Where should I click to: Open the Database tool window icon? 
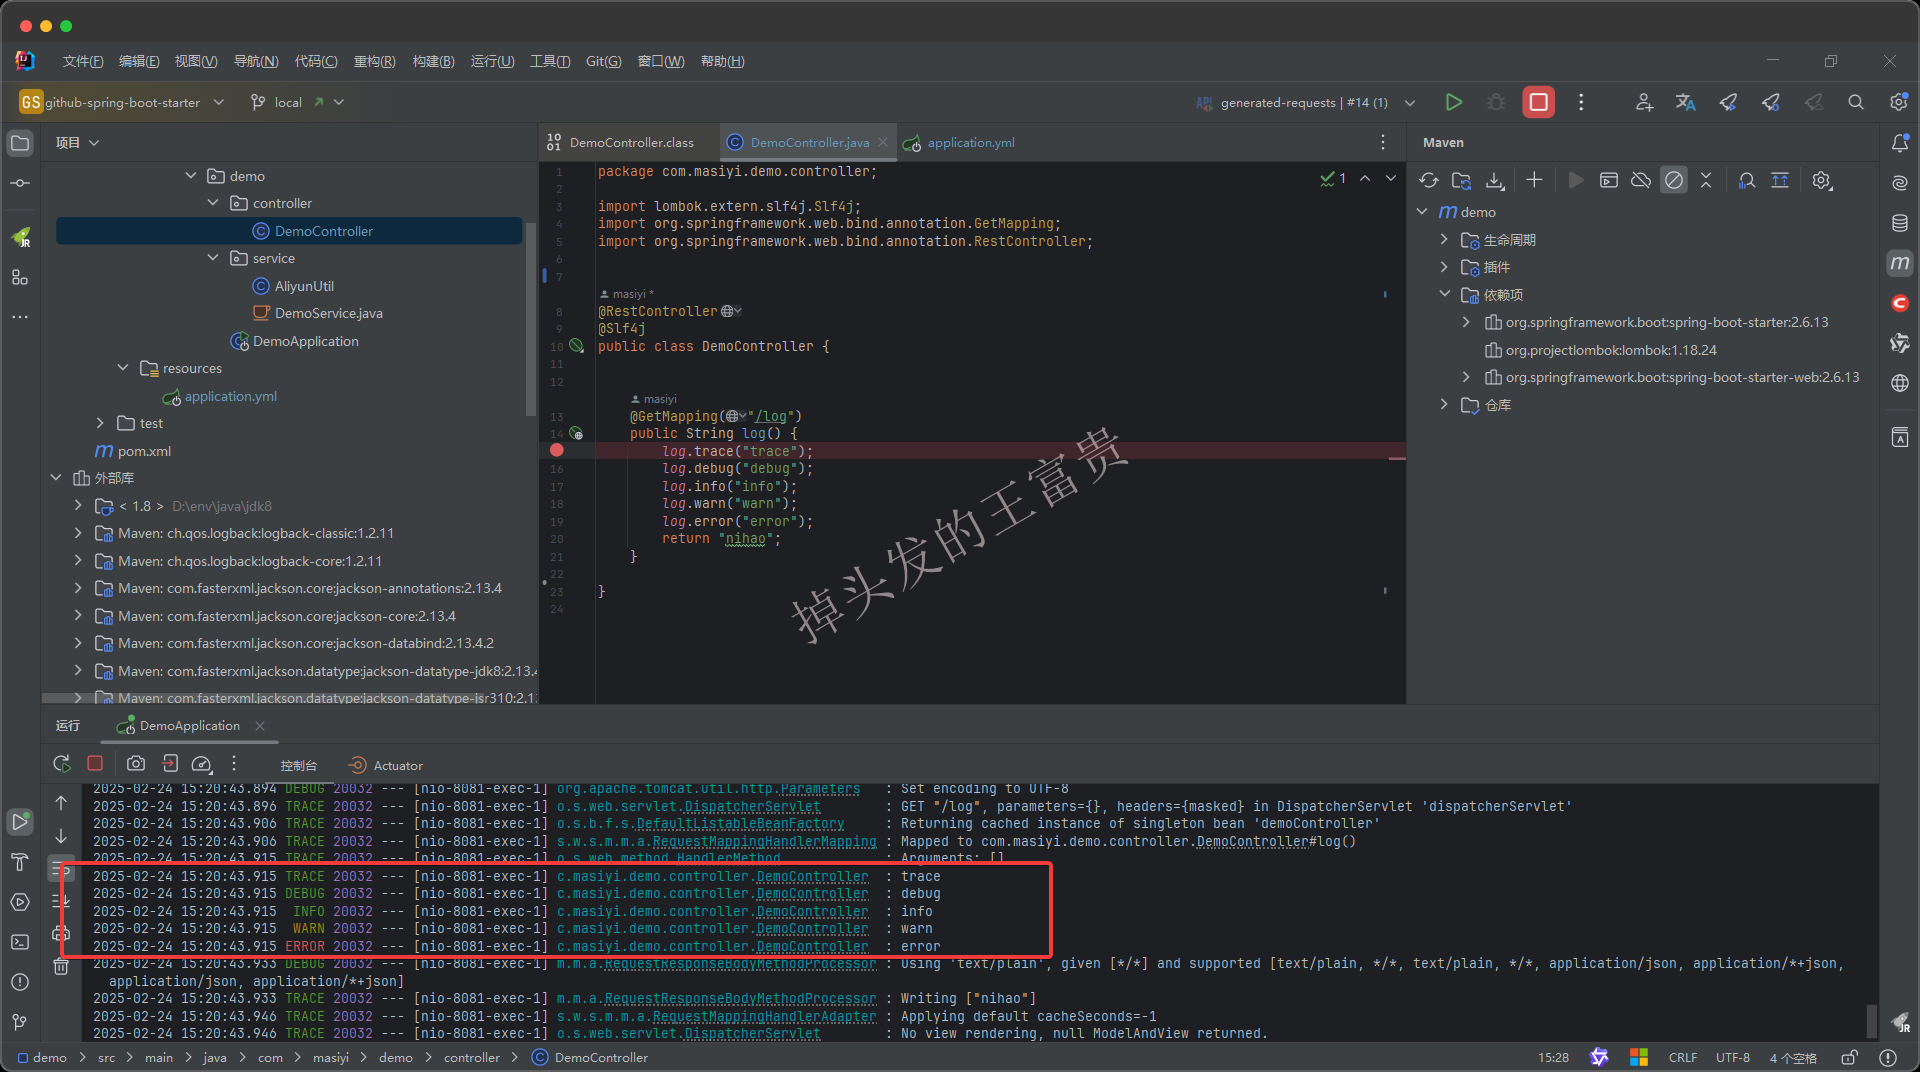point(1900,223)
